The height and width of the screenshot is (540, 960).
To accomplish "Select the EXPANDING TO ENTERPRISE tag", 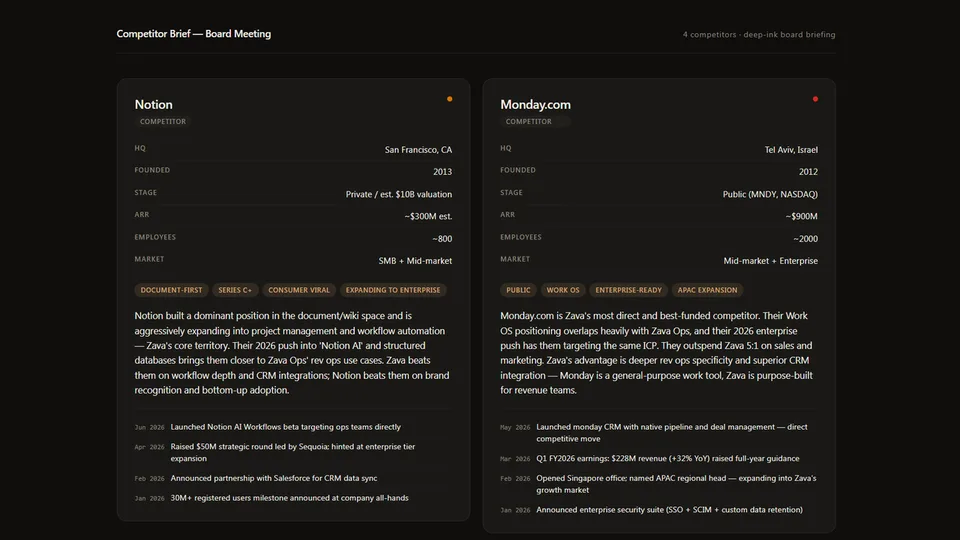I will tap(393, 290).
